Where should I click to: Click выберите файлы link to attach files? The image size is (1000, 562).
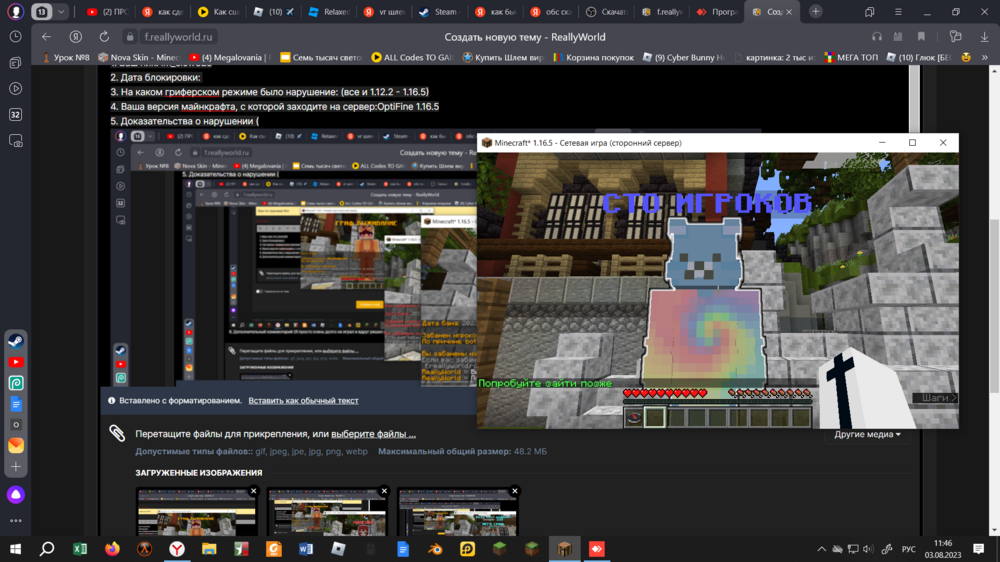[x=373, y=434]
